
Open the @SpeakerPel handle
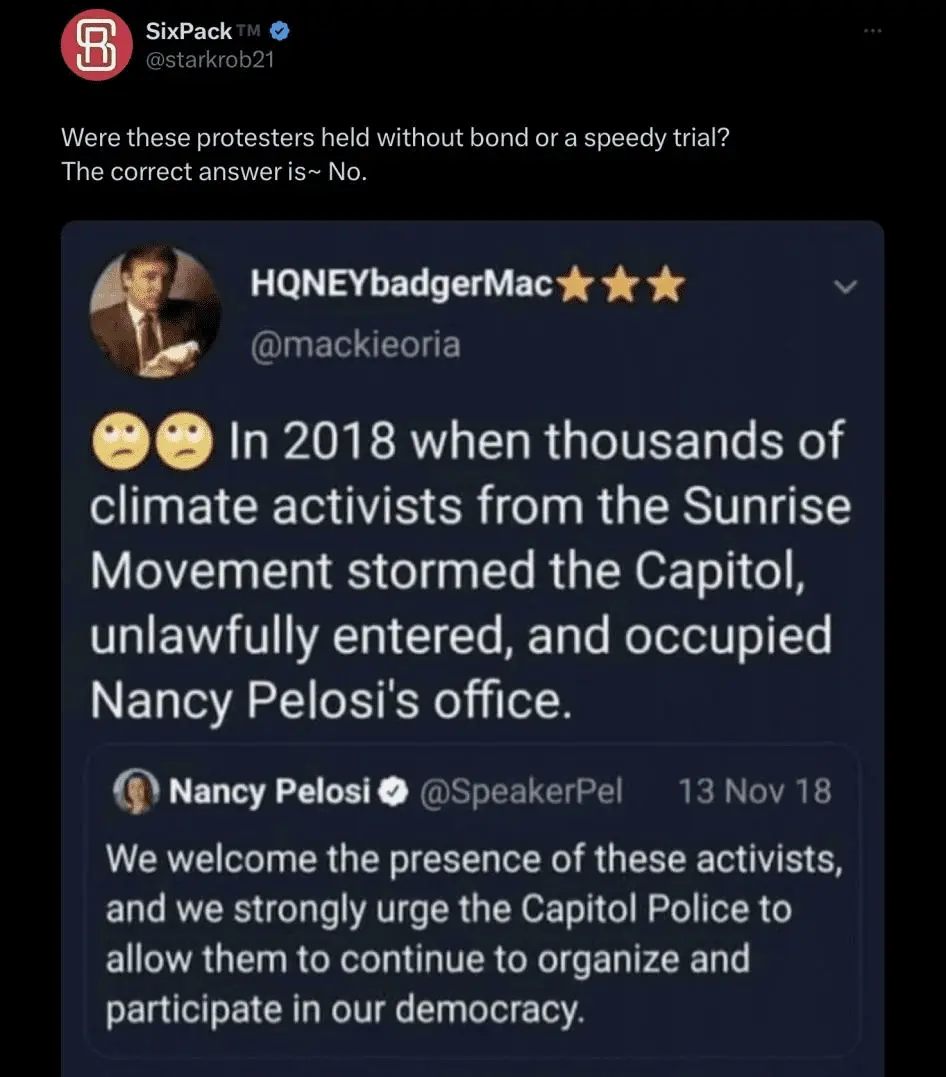pos(520,793)
